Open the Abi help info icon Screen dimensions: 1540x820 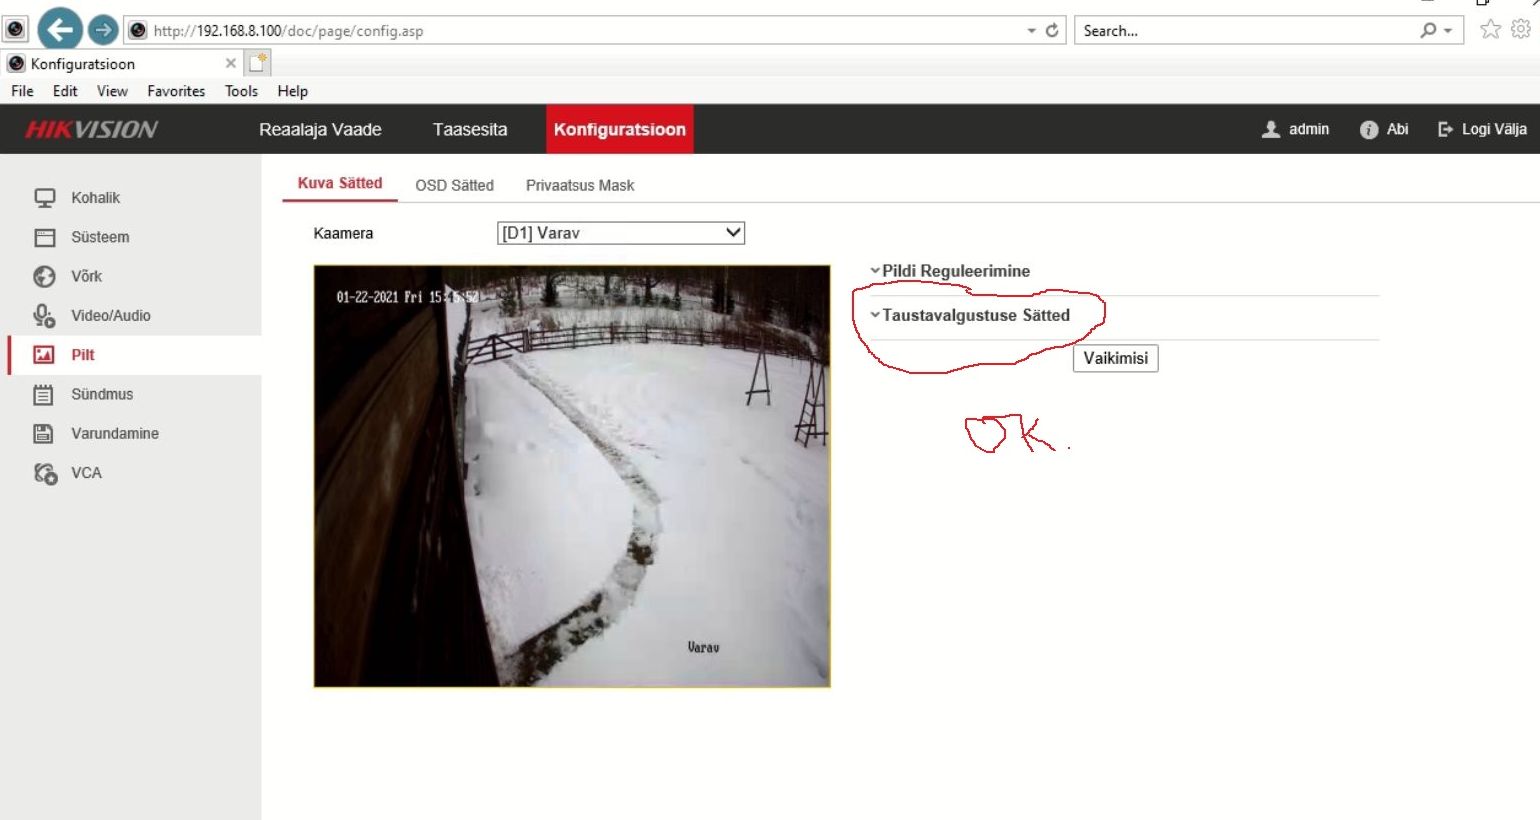[1369, 130]
